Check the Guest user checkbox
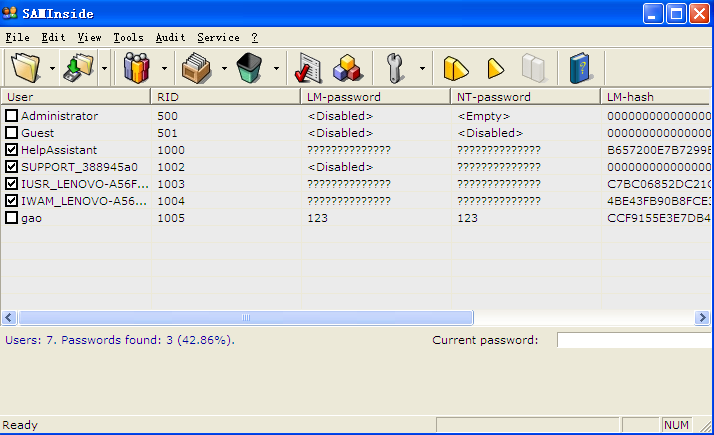714x435 pixels. pos(11,133)
